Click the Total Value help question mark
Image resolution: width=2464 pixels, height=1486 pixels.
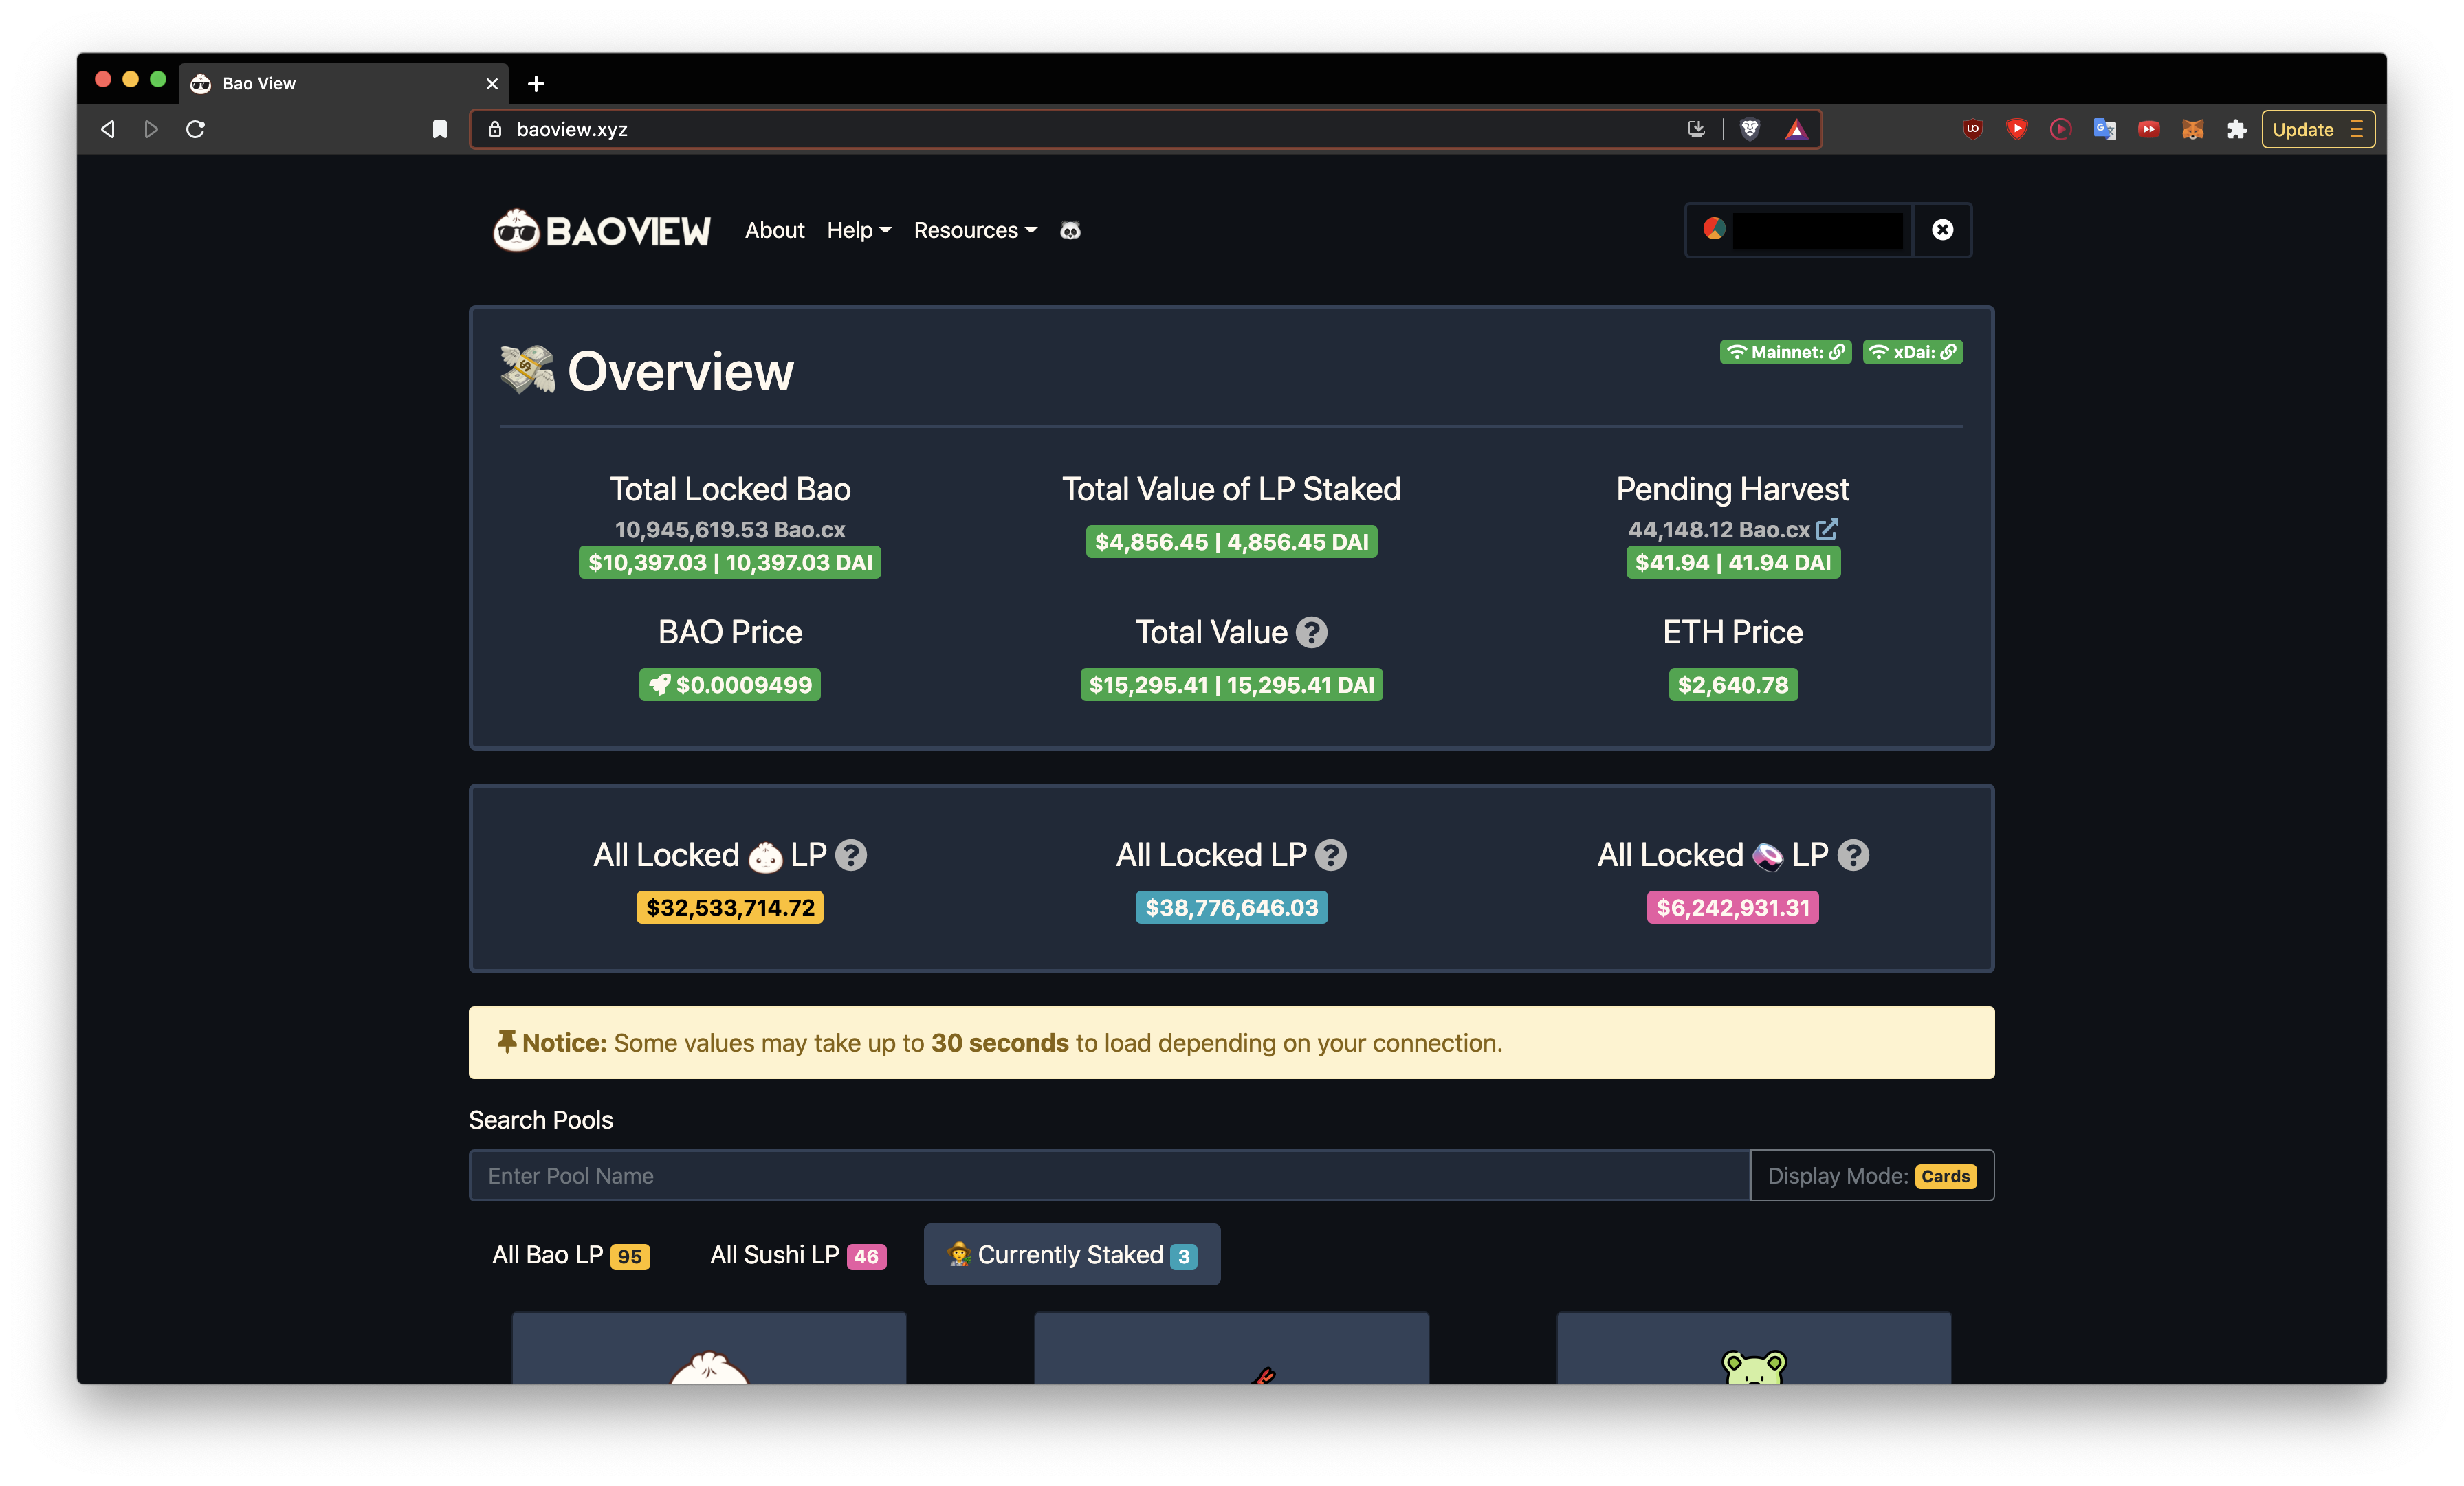(x=1311, y=632)
